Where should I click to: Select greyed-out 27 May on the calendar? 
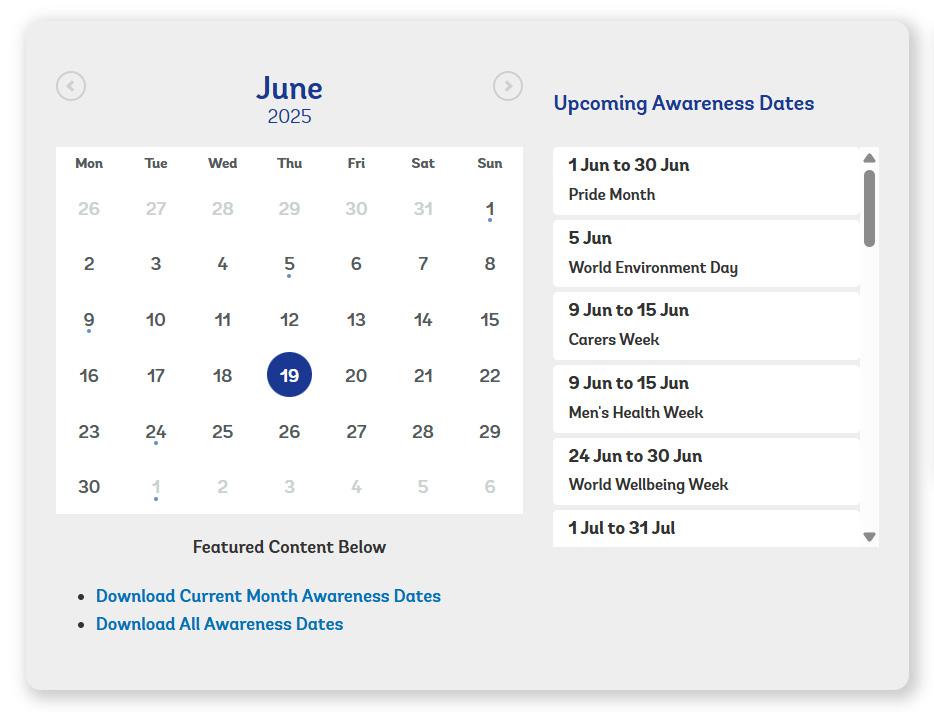pyautogui.click(x=156, y=209)
